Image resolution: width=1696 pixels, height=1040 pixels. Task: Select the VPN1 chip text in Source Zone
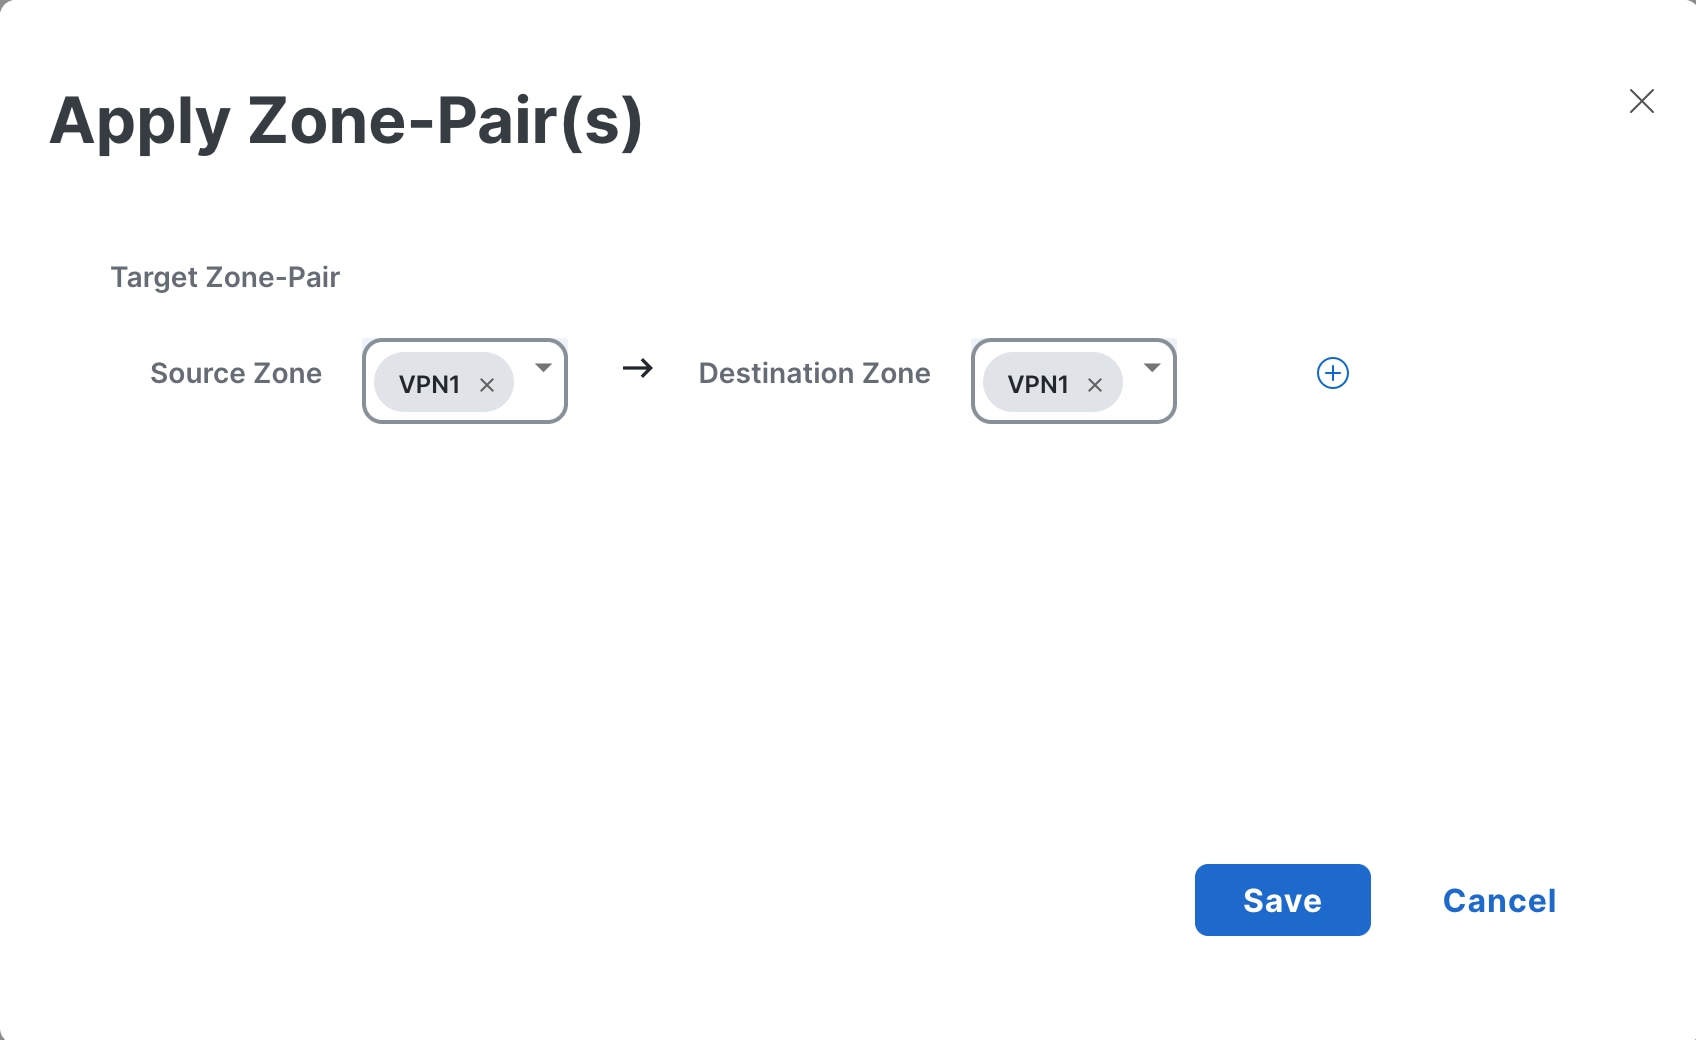(x=429, y=385)
